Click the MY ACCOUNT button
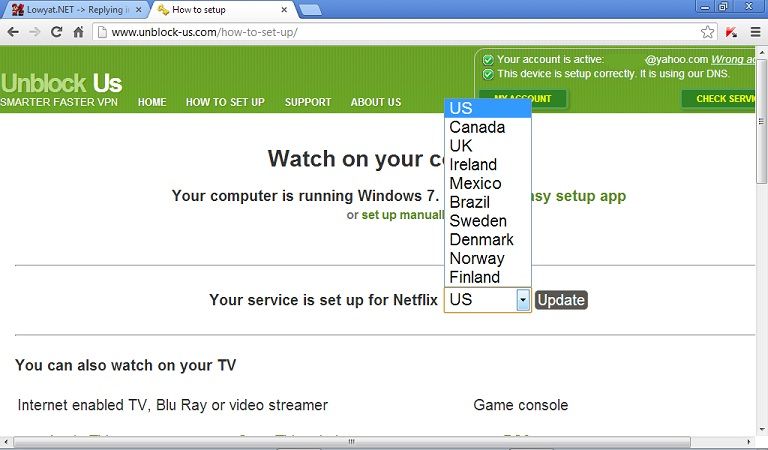Image resolution: width=768 pixels, height=450 pixels. tap(522, 99)
